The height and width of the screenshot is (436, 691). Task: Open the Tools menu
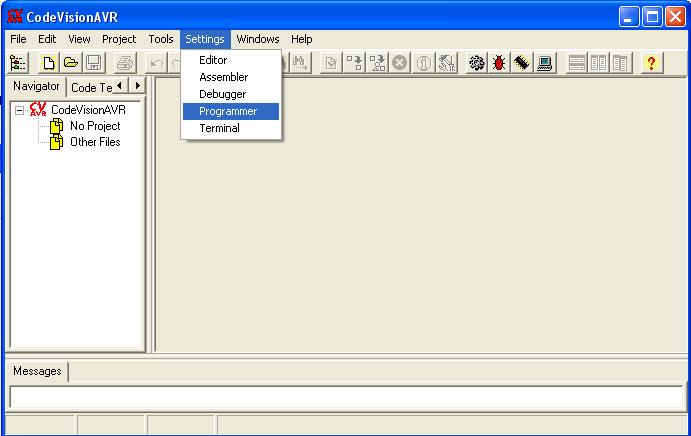[x=161, y=39]
